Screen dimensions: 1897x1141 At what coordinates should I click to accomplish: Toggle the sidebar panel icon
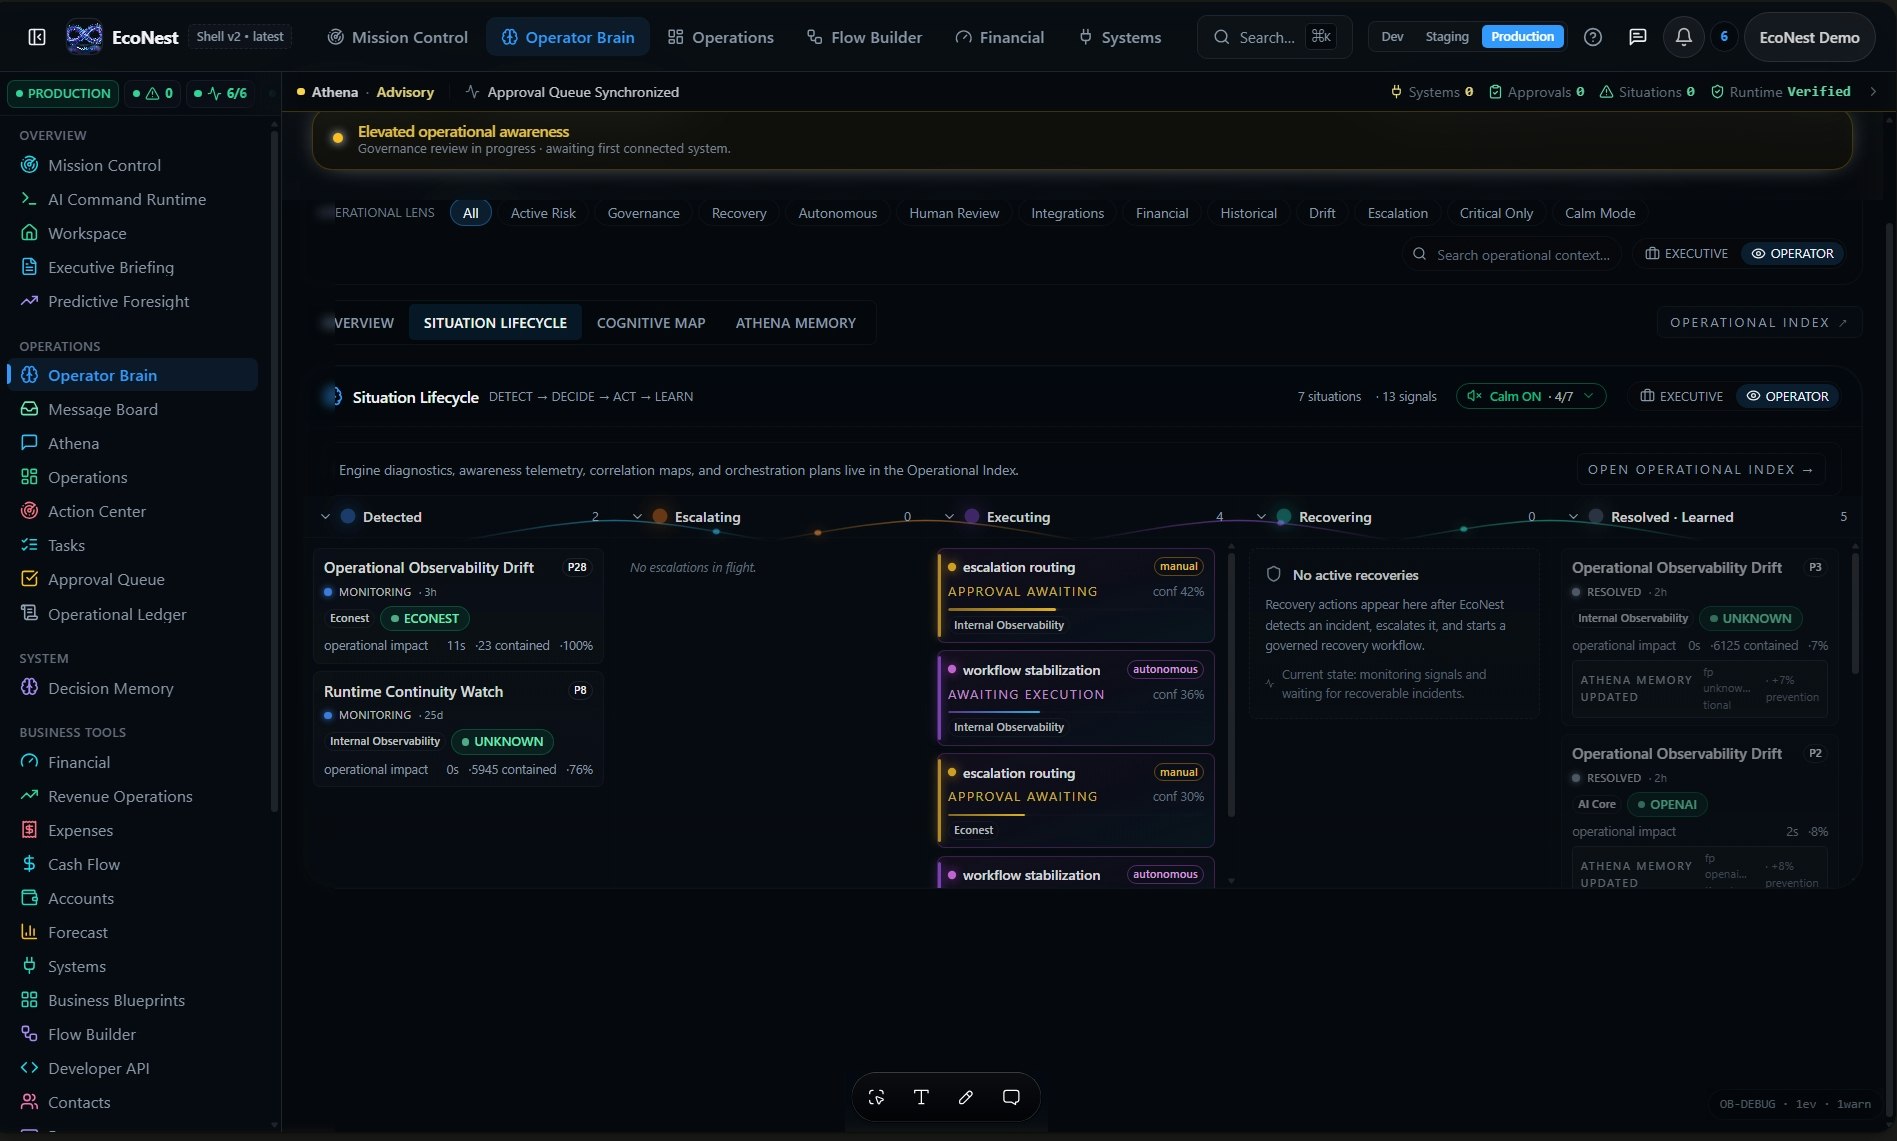point(37,37)
